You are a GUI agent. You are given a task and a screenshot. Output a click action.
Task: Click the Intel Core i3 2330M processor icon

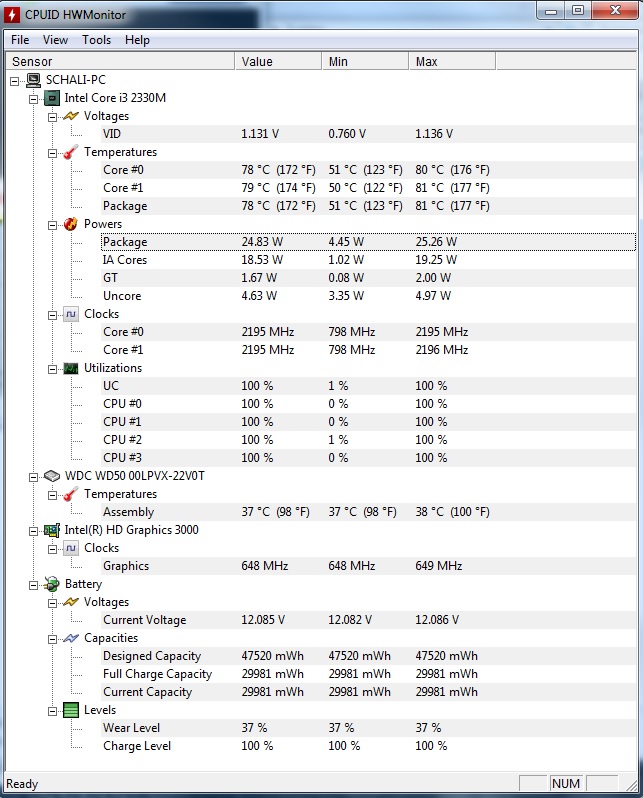52,98
